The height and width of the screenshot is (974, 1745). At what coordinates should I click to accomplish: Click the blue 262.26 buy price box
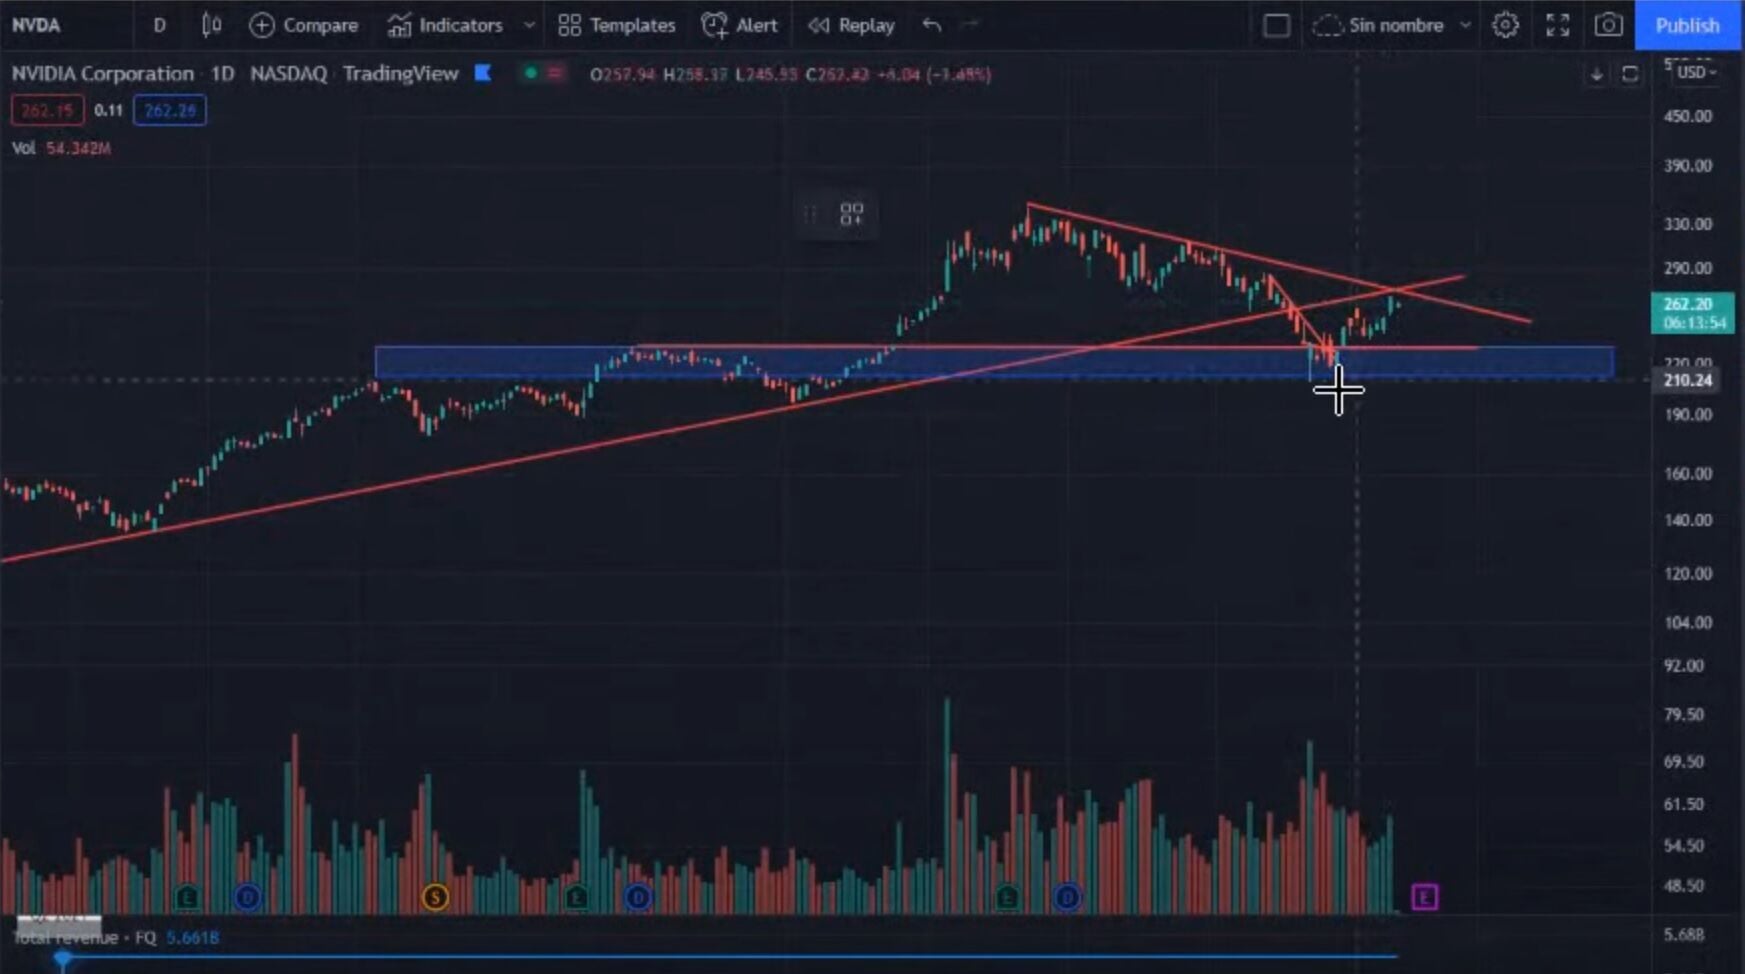tap(169, 110)
